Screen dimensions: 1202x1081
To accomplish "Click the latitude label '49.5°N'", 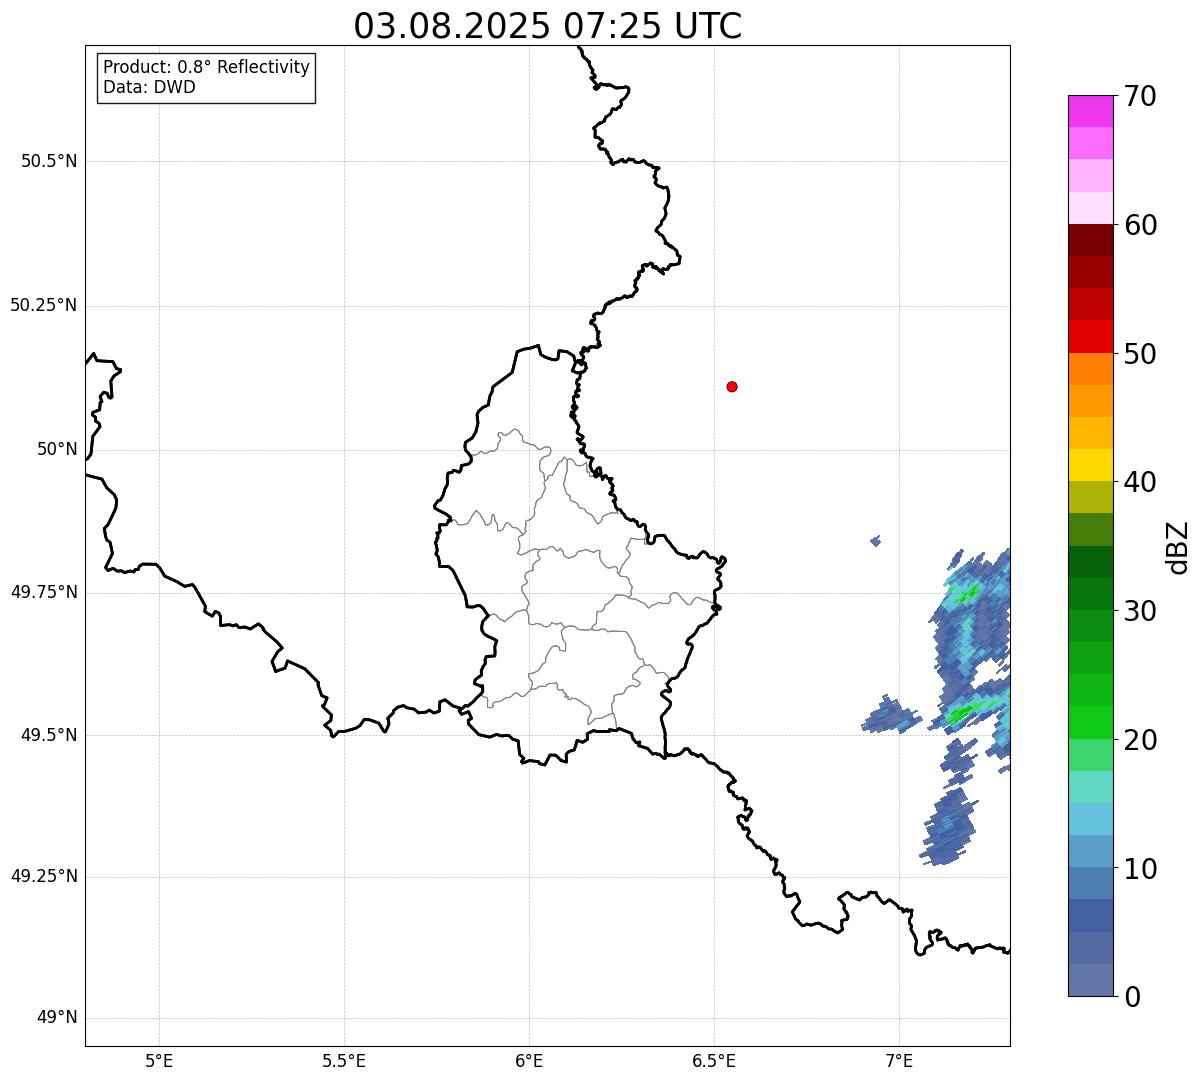I will 49,735.
